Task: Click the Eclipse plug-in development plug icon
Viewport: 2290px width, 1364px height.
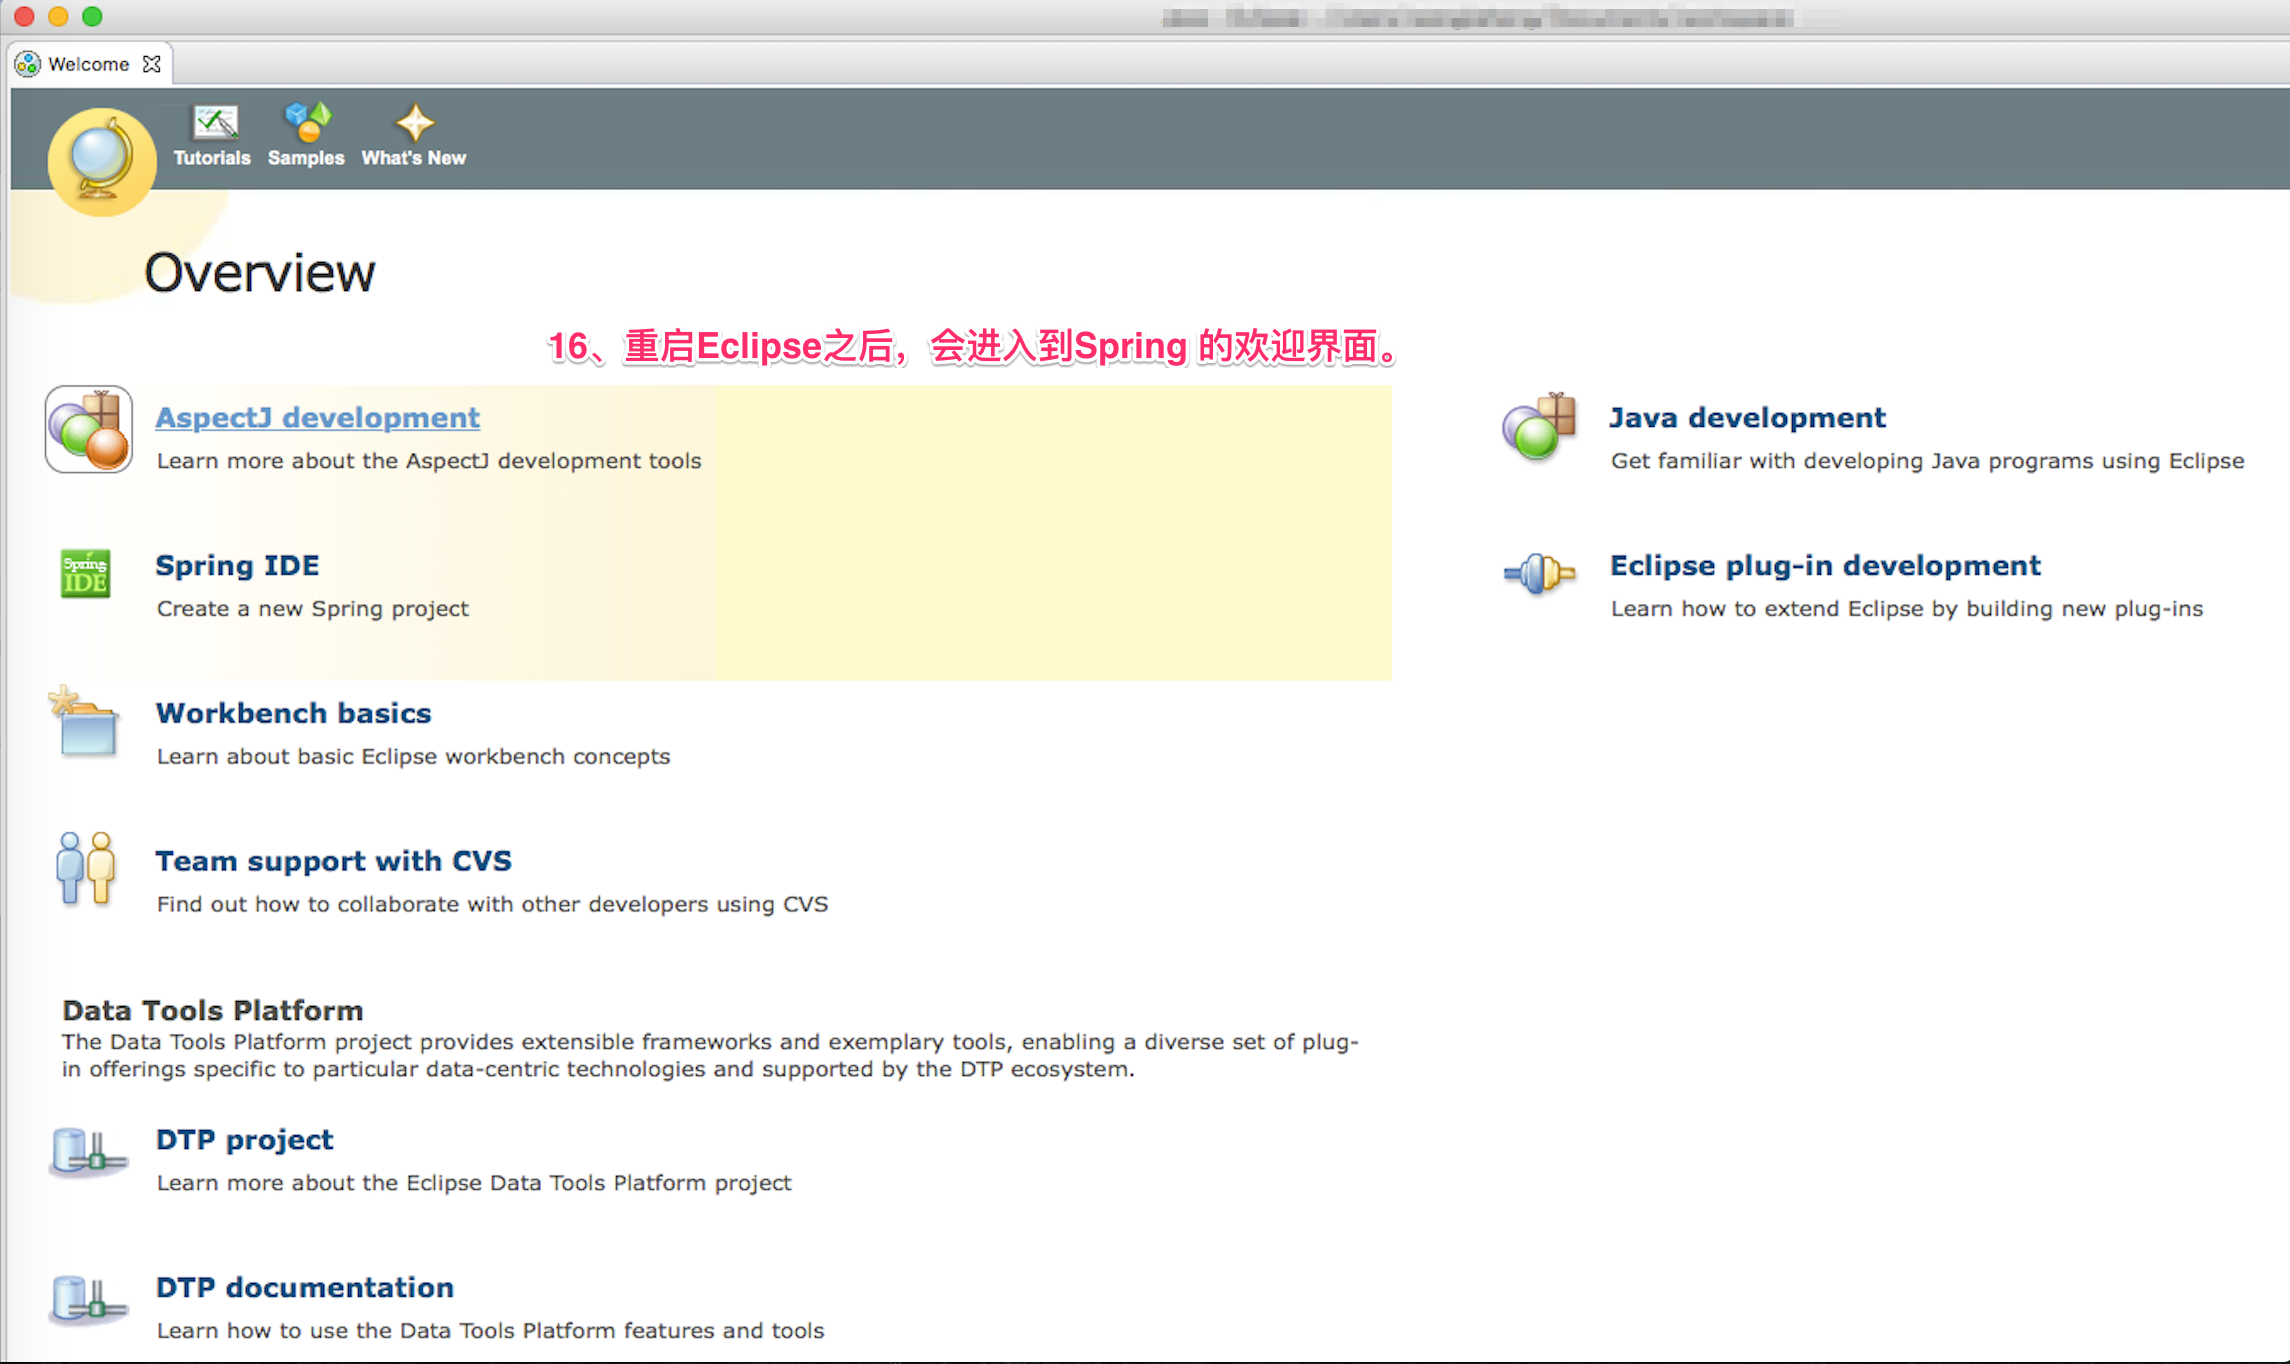Action: pyautogui.click(x=1540, y=574)
